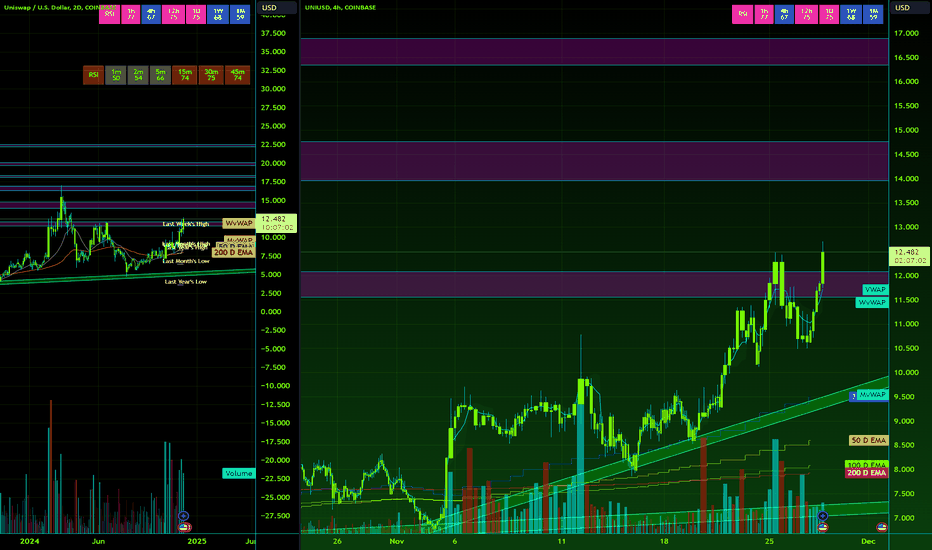Click the flag icon under the 4h chart's latest candle

823,527
